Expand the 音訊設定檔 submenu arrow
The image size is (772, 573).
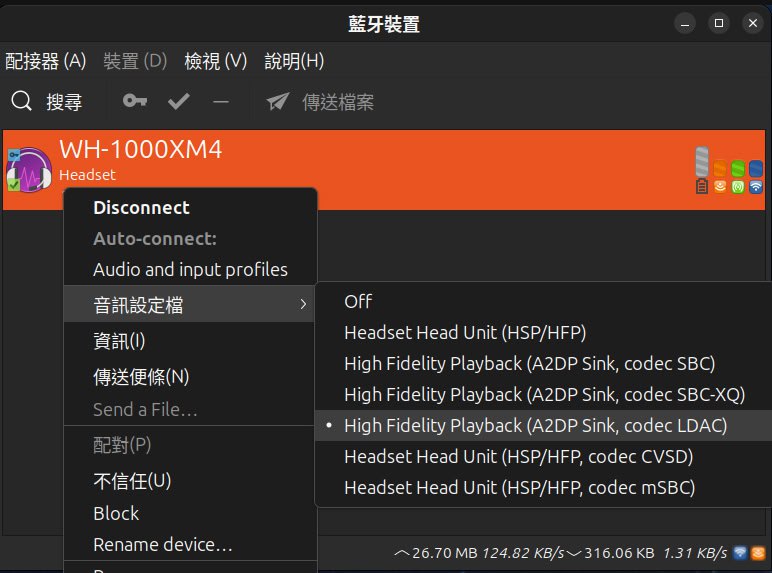303,304
